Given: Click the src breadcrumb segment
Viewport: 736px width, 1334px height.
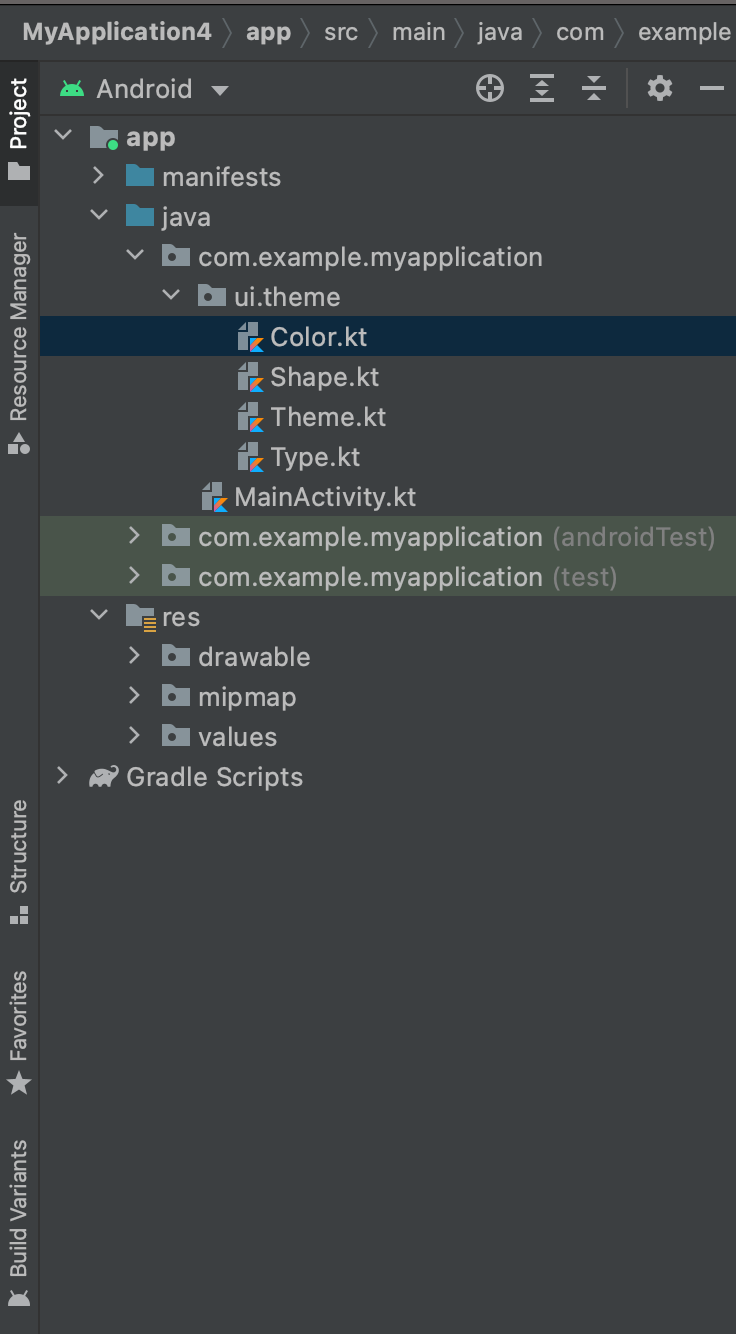Looking at the screenshot, I should (x=341, y=32).
